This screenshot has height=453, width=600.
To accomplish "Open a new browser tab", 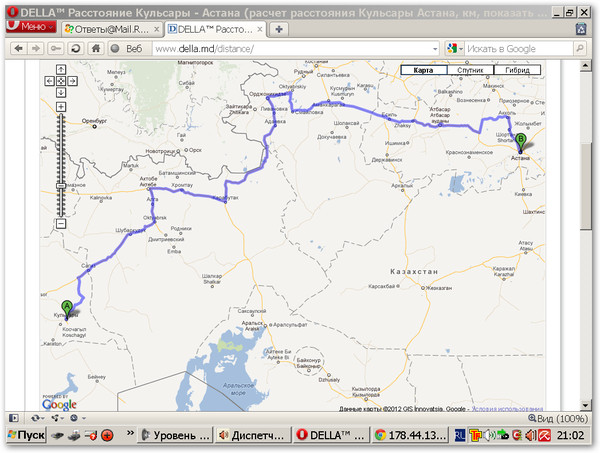I will 279,28.
